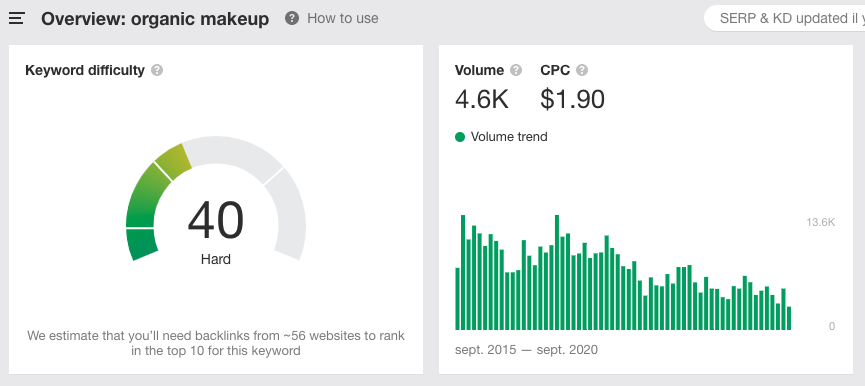Click the CPC metric label
Viewport: 865px width, 386px height.
555,71
